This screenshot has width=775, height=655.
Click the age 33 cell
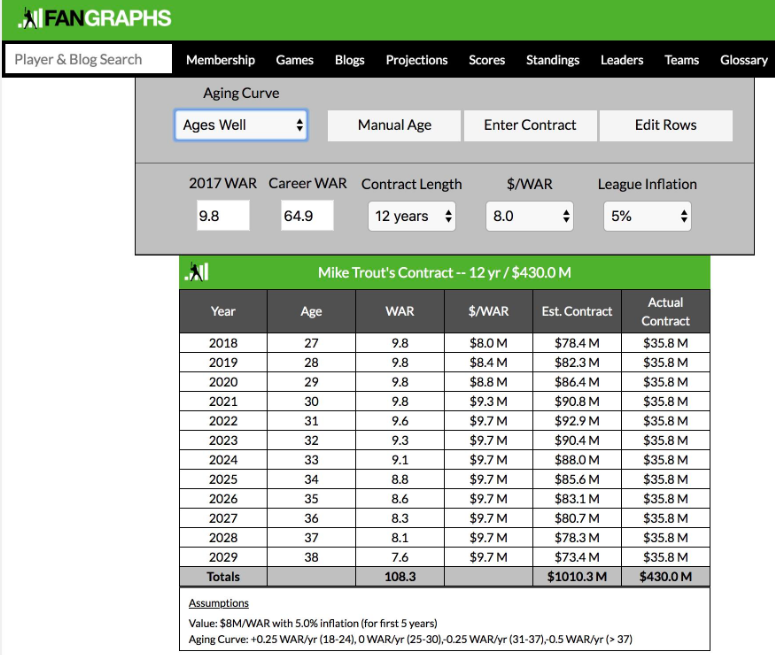coord(311,460)
